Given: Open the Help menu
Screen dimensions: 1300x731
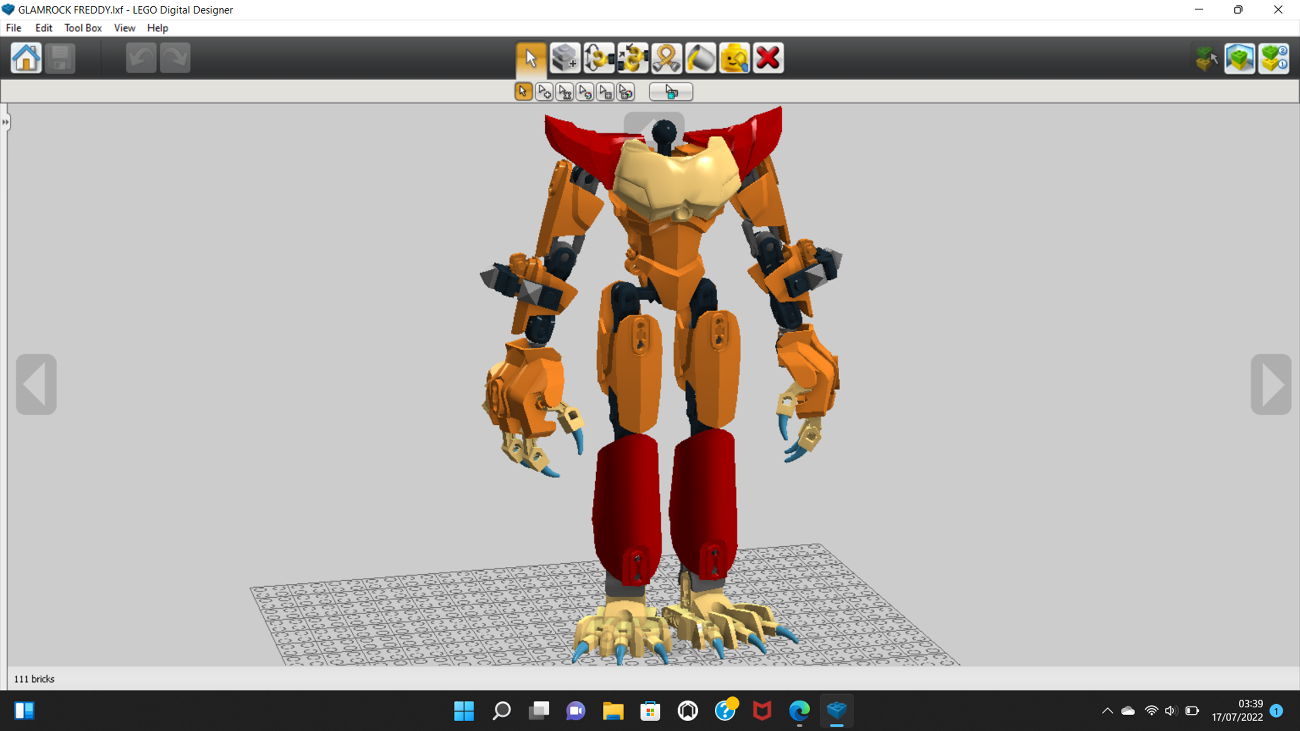Looking at the screenshot, I should click(157, 28).
